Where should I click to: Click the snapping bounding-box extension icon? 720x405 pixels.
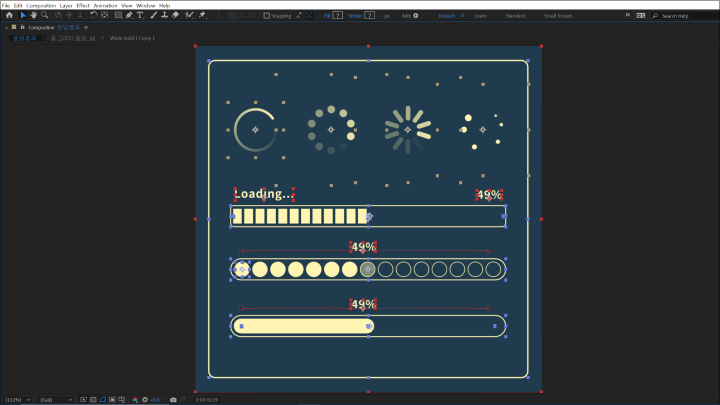[x=309, y=16]
